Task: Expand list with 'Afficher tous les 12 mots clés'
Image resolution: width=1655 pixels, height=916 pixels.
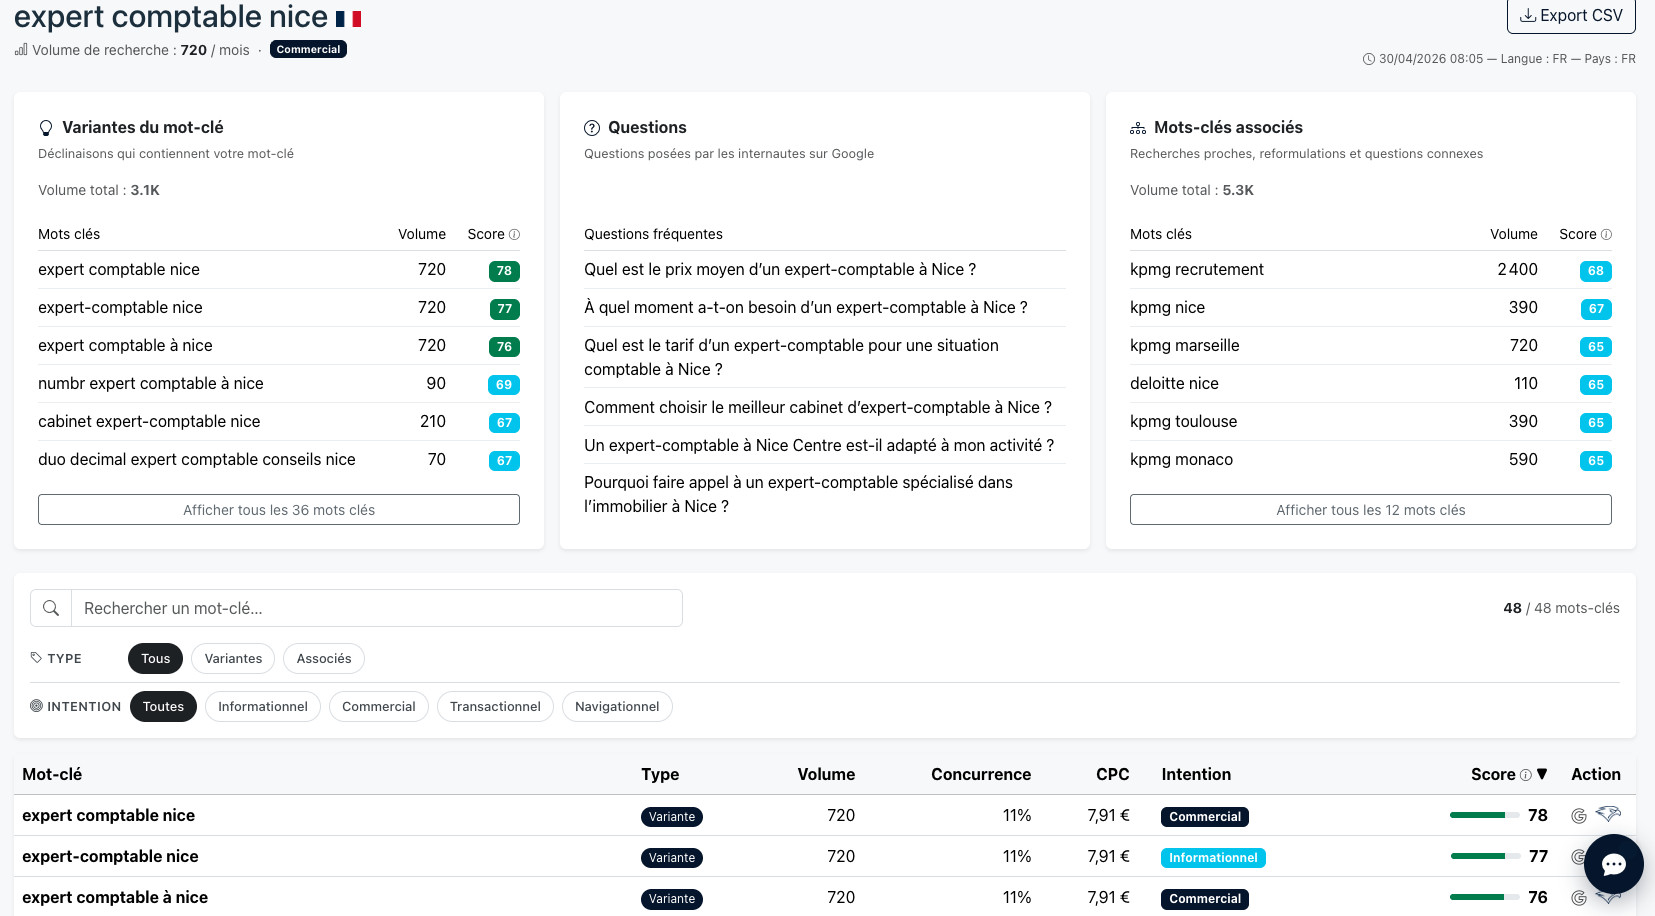Action: point(1371,510)
